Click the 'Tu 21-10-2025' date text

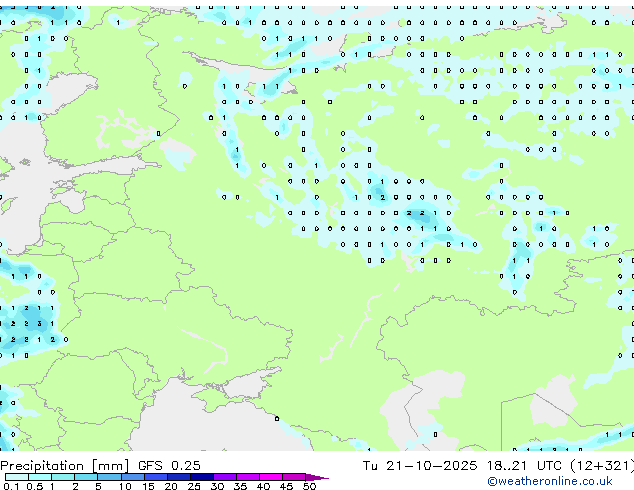pyautogui.click(x=420, y=466)
